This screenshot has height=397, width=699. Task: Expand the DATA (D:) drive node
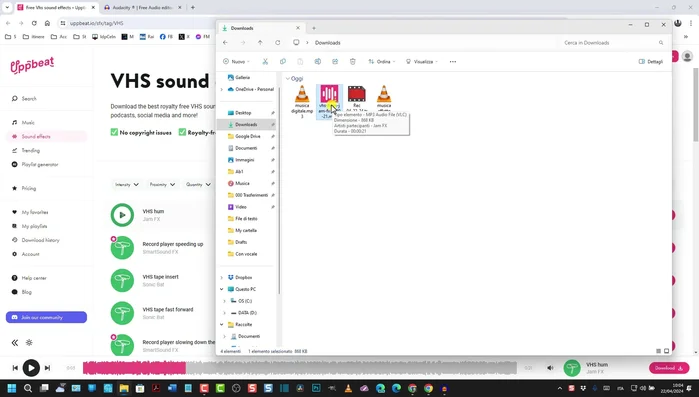pos(225,313)
